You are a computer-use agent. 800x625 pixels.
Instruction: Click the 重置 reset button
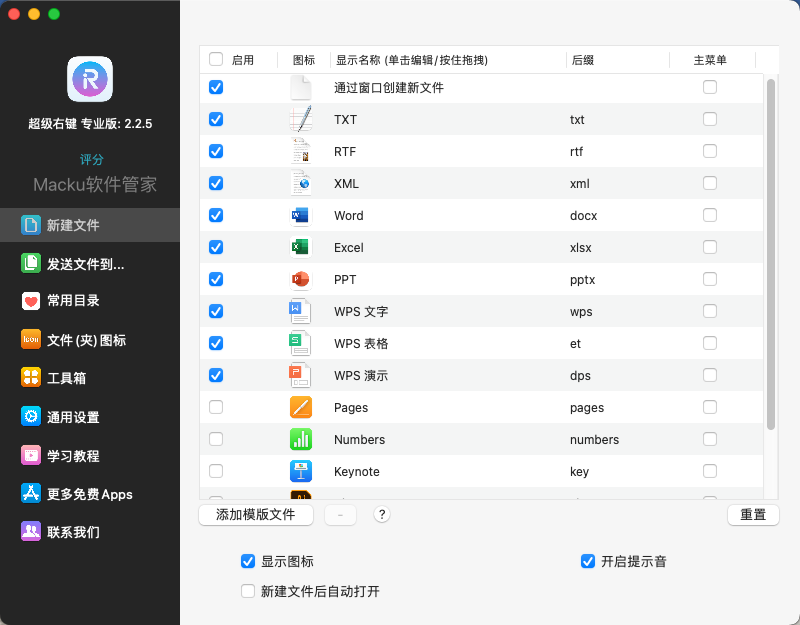pos(753,514)
